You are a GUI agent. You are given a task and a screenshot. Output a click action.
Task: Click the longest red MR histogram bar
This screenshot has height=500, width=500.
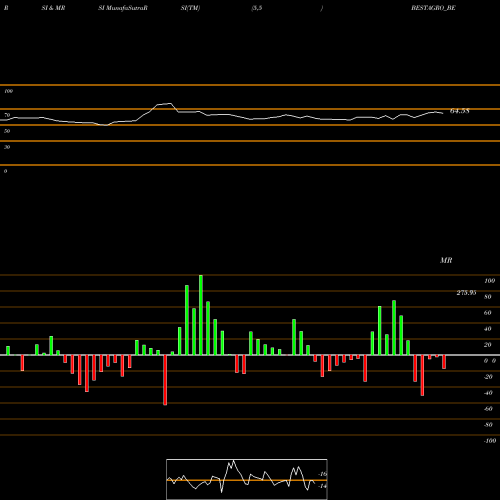pyautogui.click(x=165, y=380)
